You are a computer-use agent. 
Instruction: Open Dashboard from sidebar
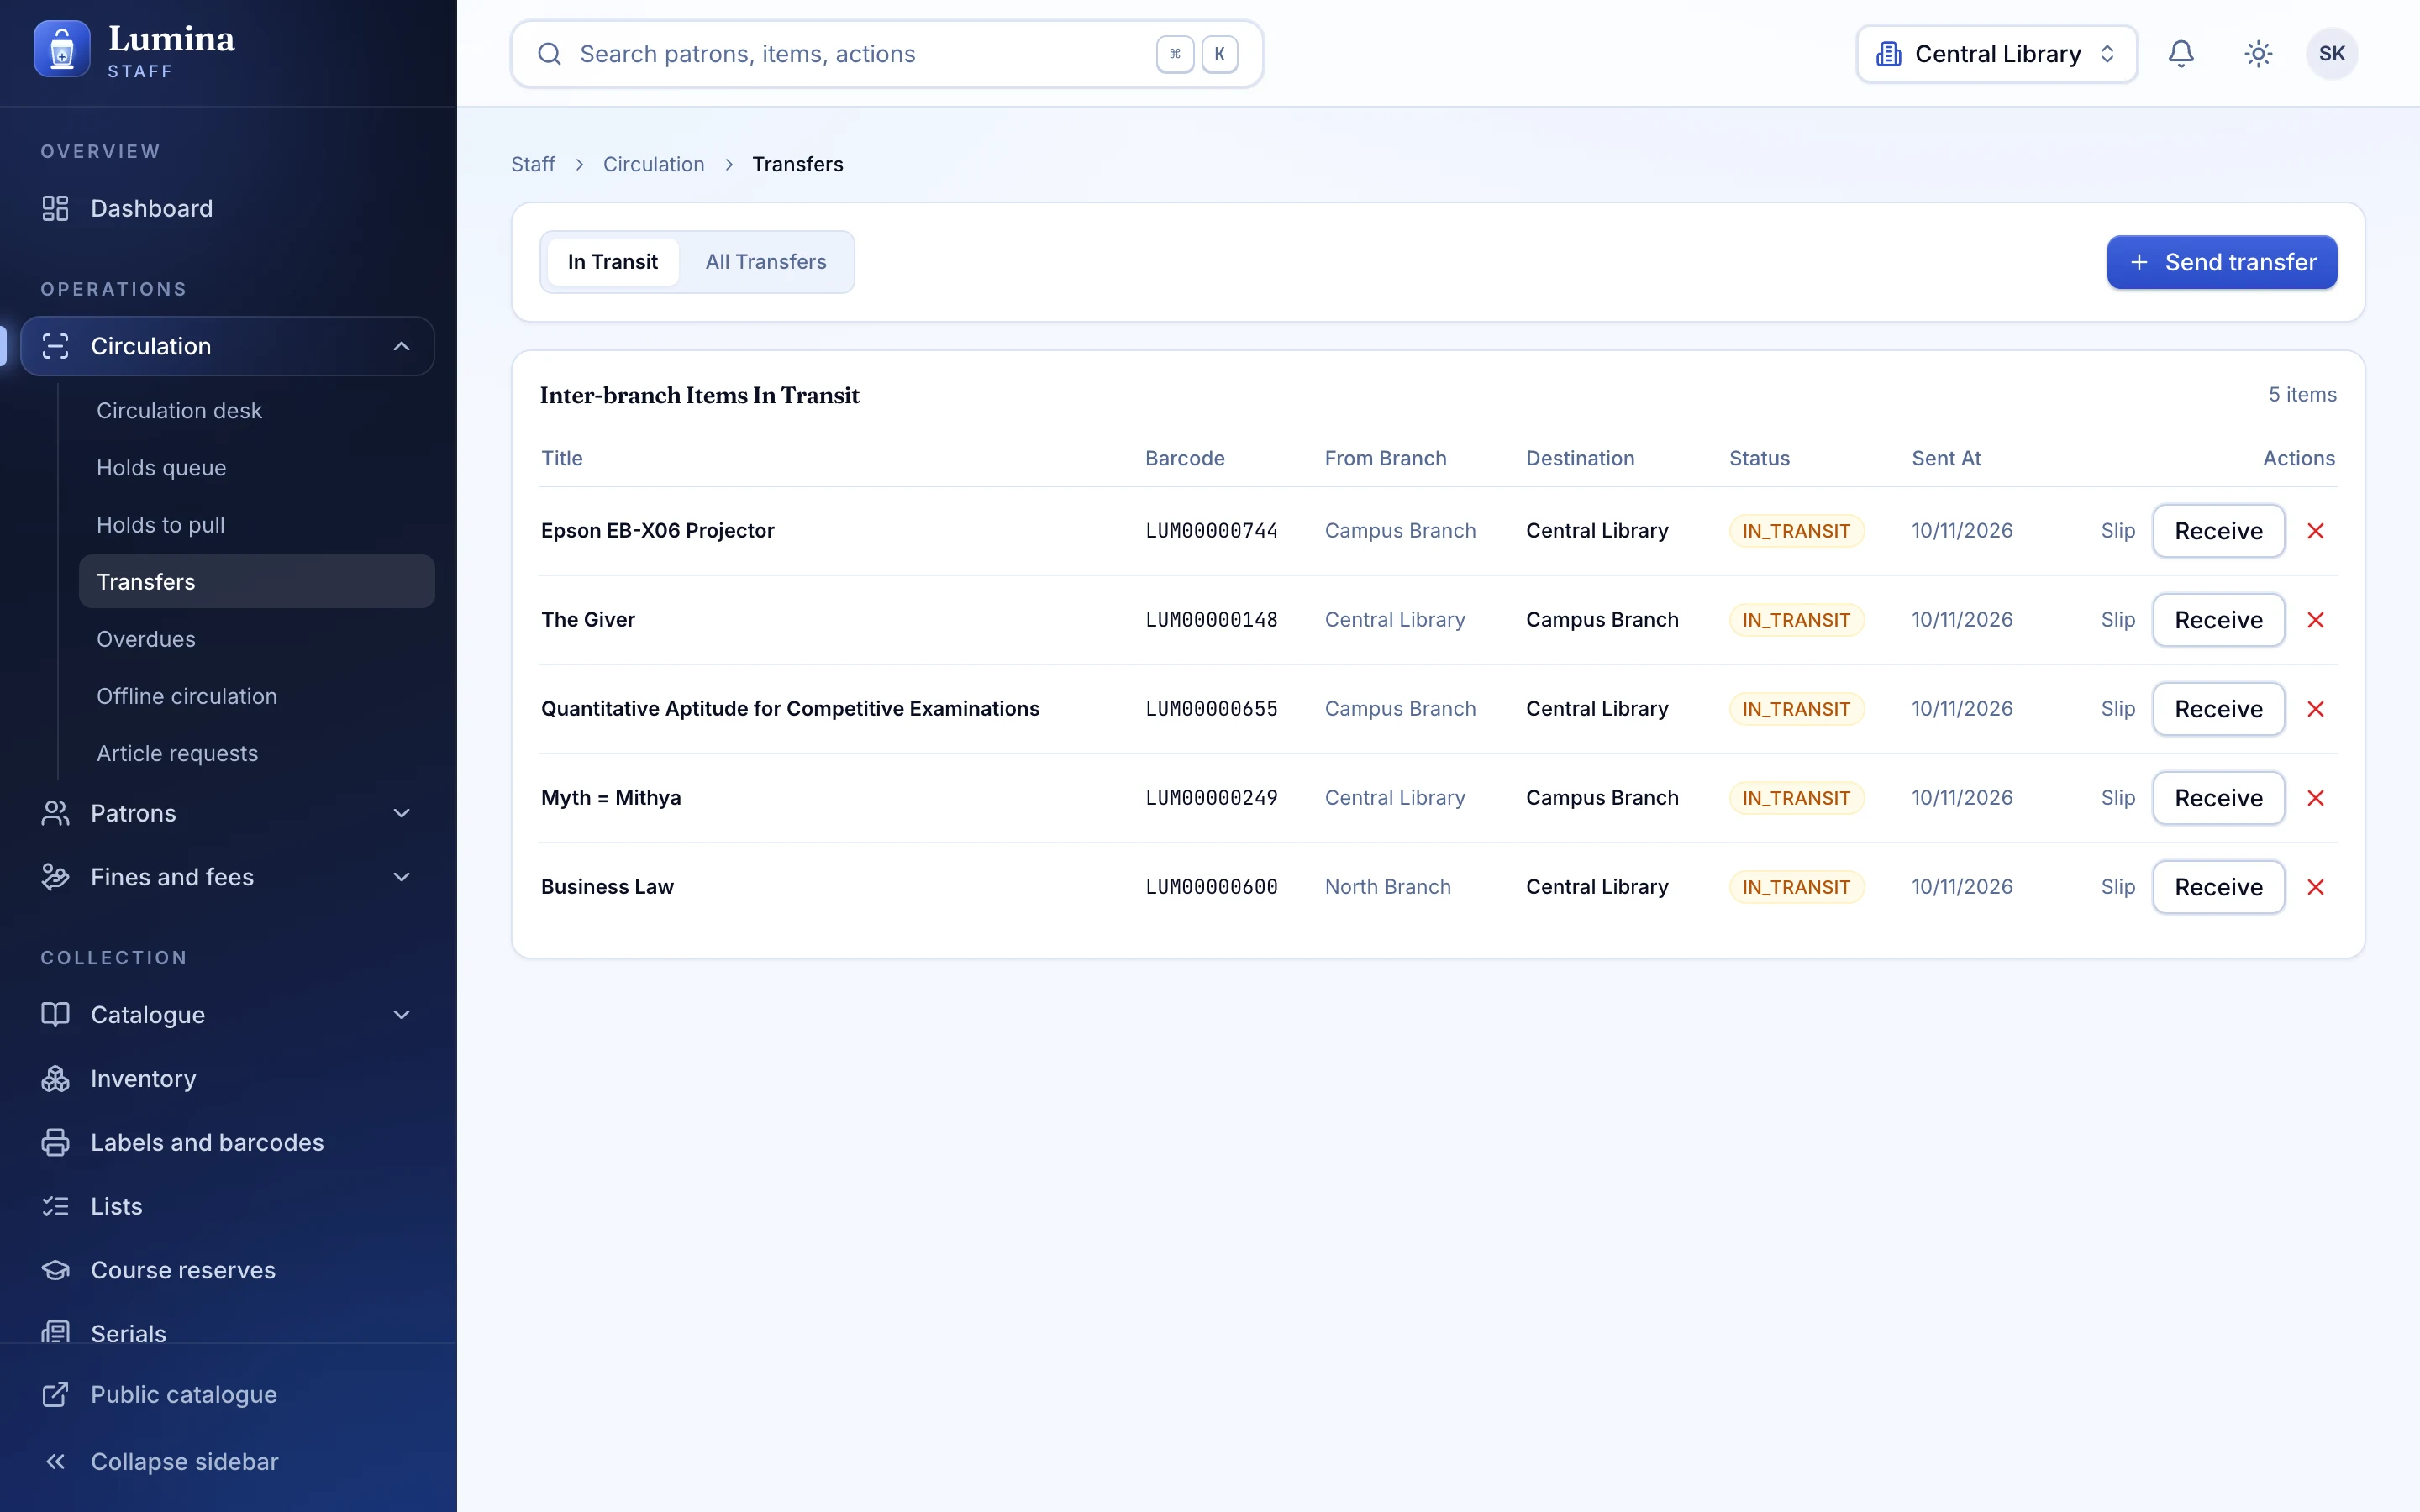click(228, 208)
